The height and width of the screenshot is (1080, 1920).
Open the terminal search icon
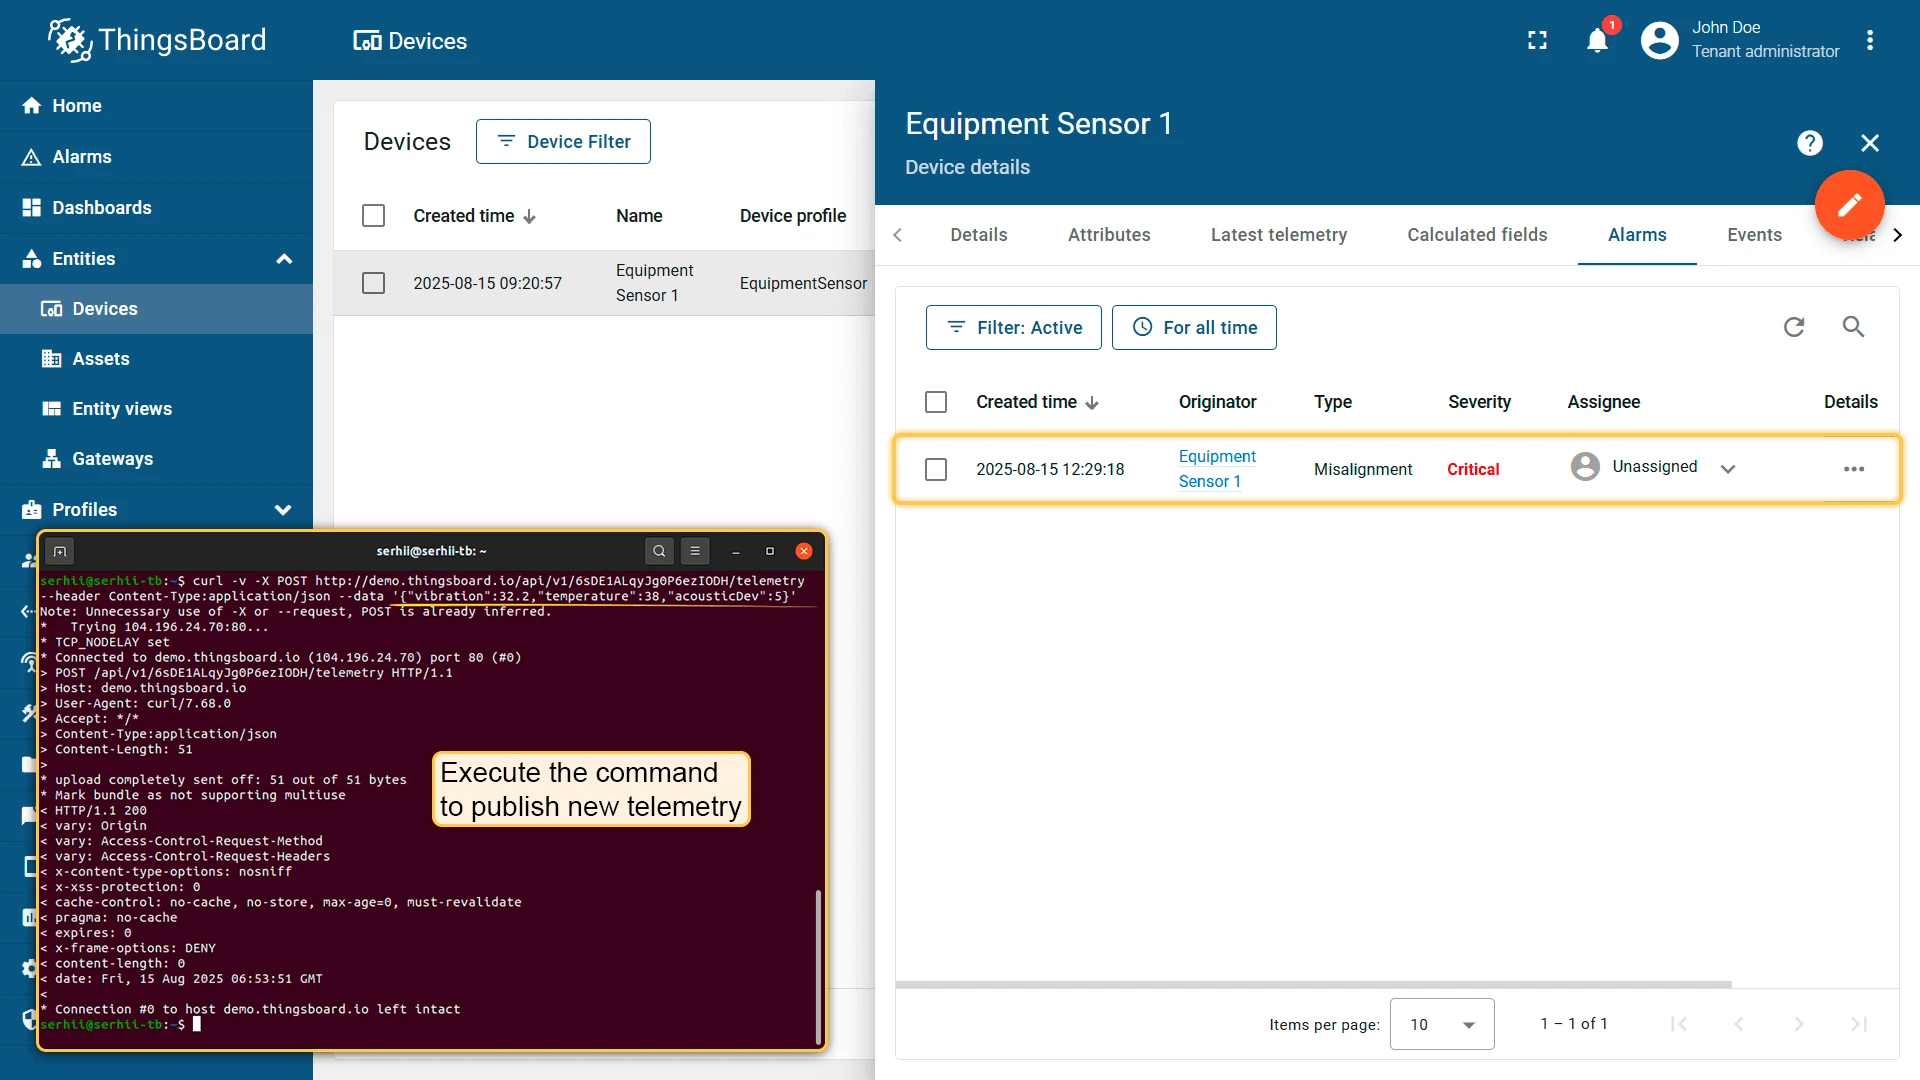pyautogui.click(x=659, y=551)
